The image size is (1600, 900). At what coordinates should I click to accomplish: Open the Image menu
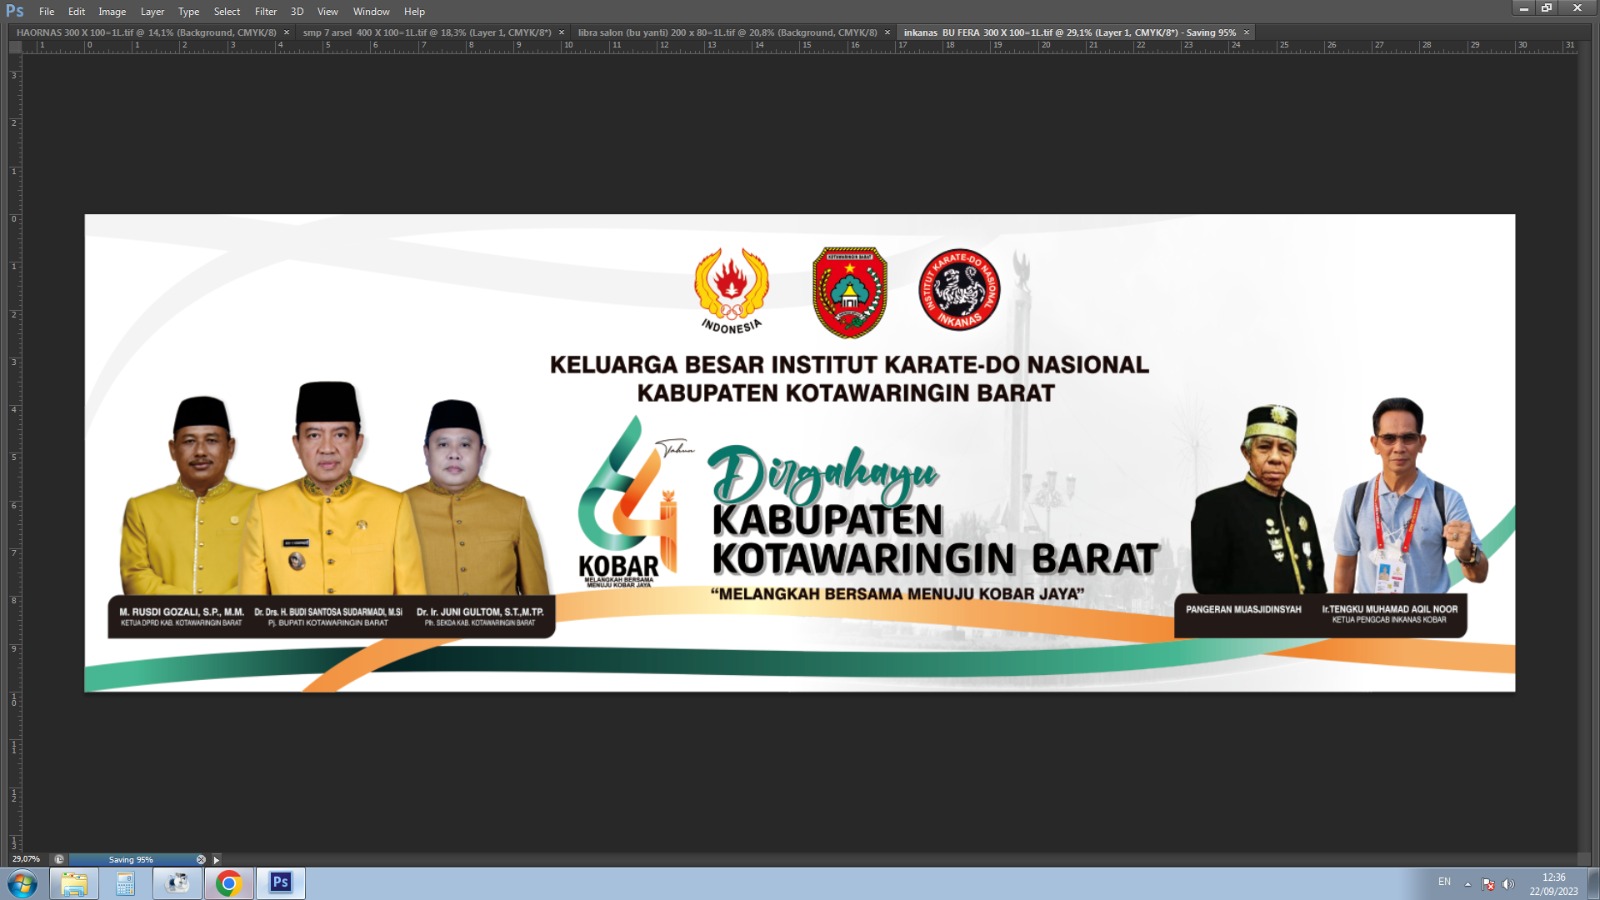(x=112, y=12)
